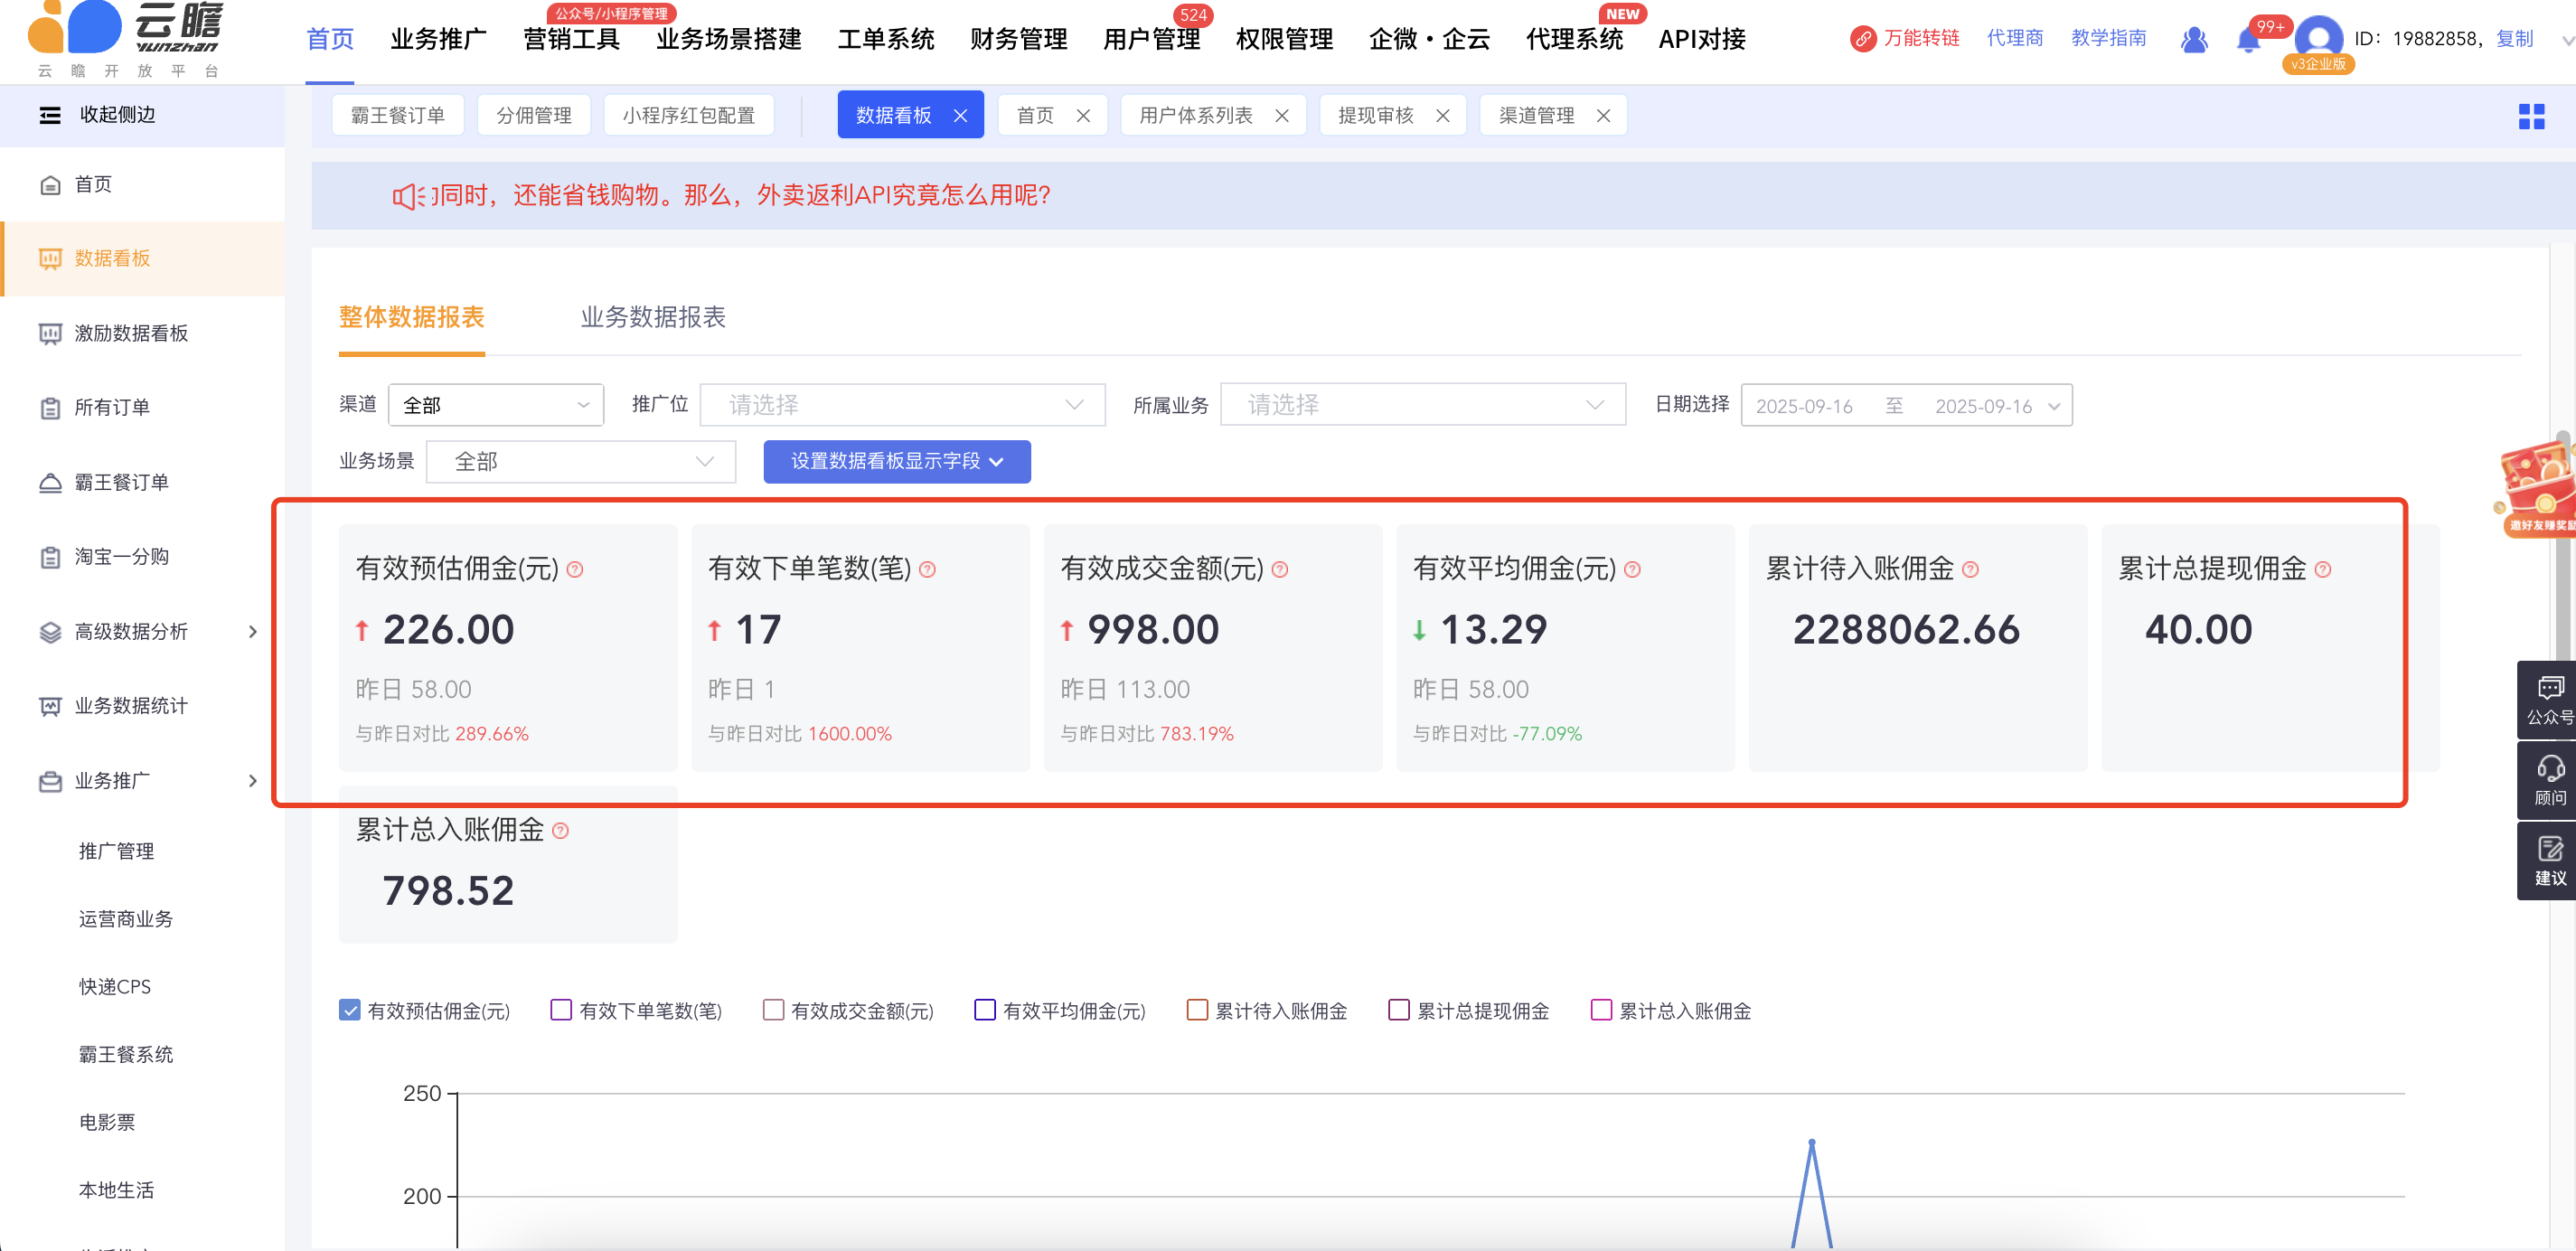Open the tab grid view icon
Screen dimensions: 2576x1251
[2531, 116]
